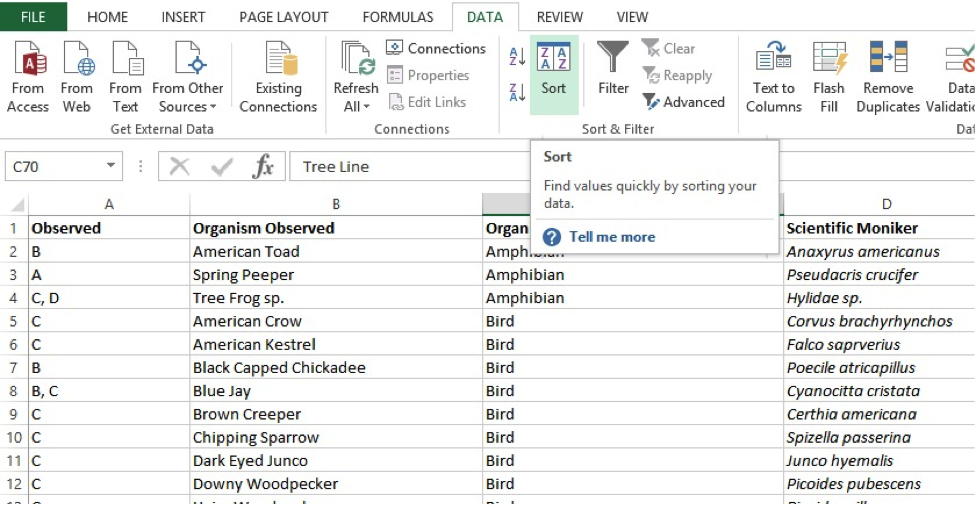This screenshot has width=975, height=505.
Task: Sort column A to Z ascending
Action: (517, 57)
